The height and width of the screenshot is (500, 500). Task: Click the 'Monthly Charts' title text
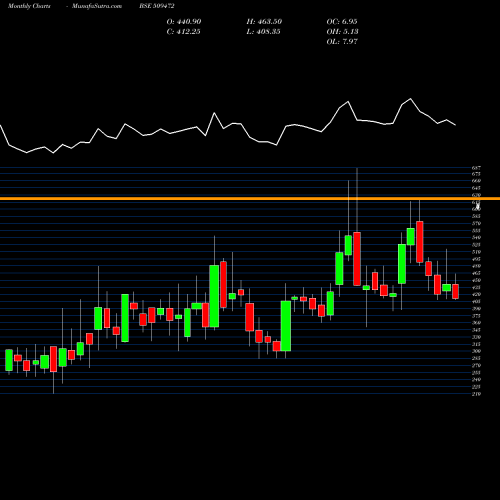coord(29,6)
